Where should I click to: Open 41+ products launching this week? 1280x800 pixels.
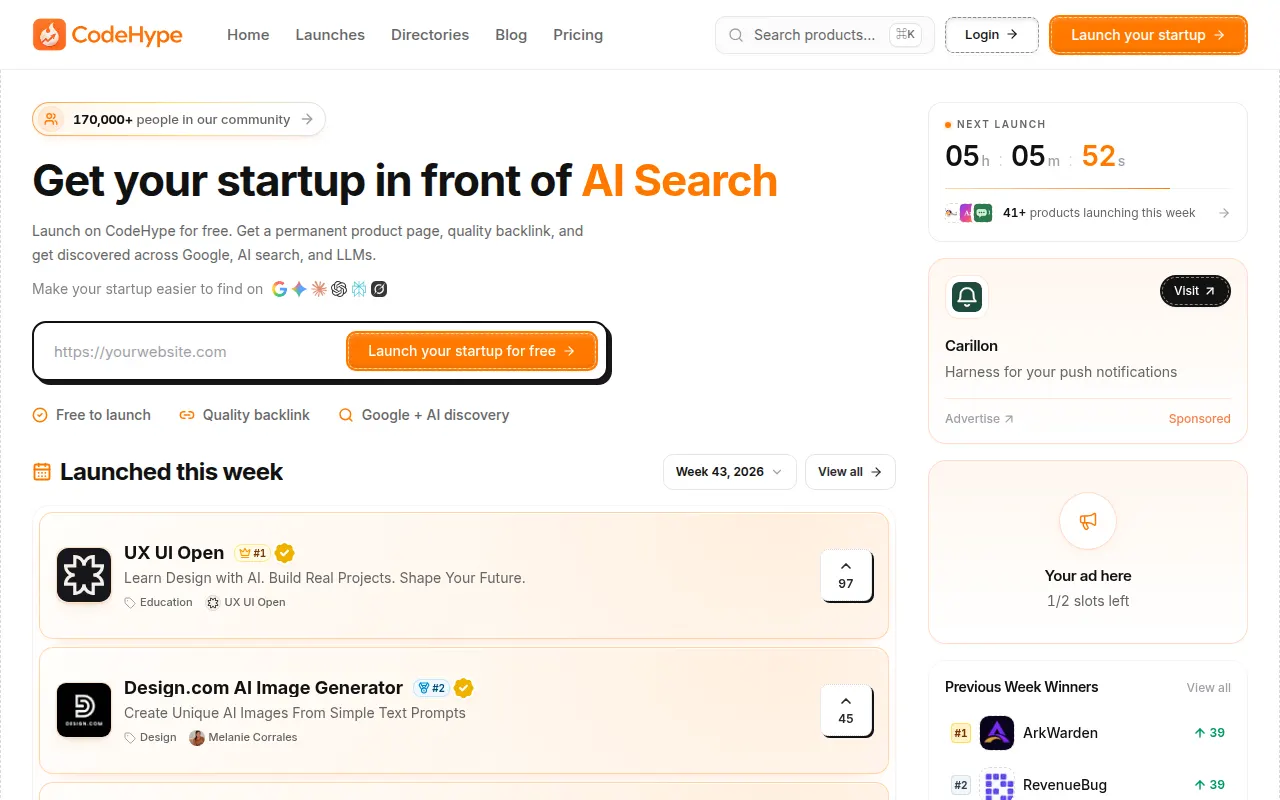click(1088, 213)
